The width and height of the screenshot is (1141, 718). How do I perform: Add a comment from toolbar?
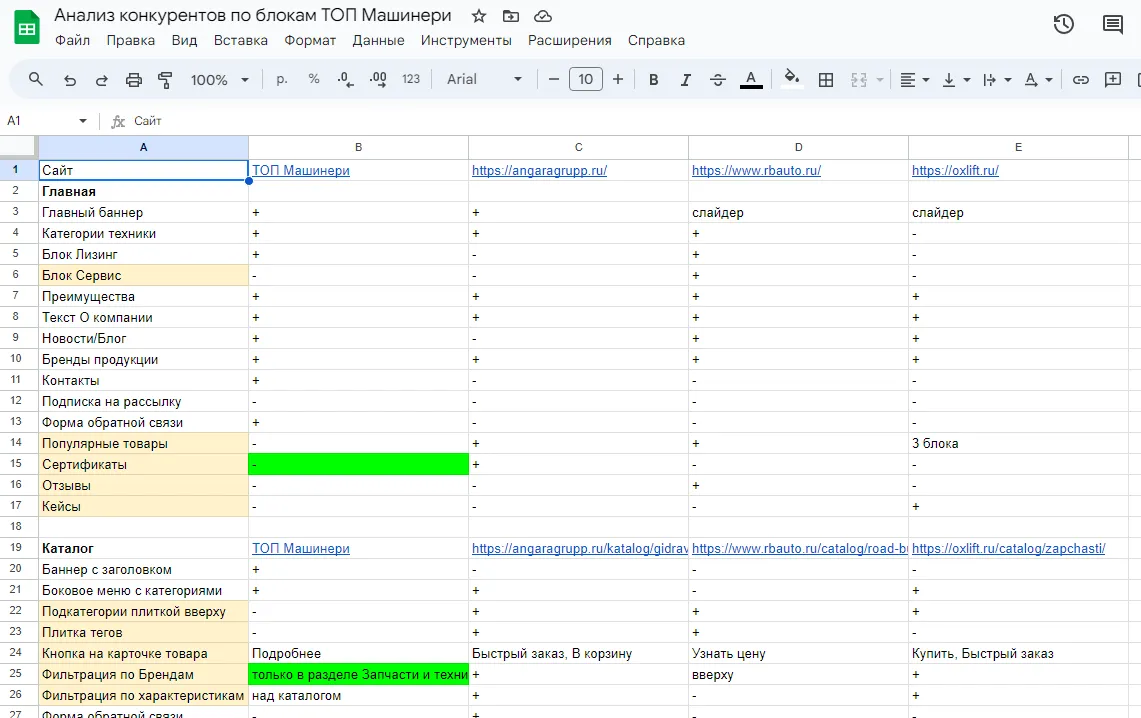(x=1113, y=79)
